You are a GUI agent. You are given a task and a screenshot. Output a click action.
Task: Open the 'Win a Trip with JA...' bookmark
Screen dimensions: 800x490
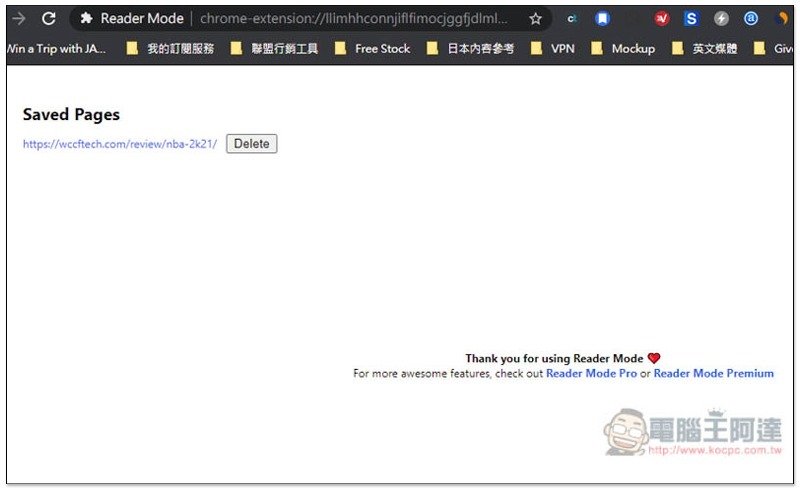pyautogui.click(x=56, y=49)
